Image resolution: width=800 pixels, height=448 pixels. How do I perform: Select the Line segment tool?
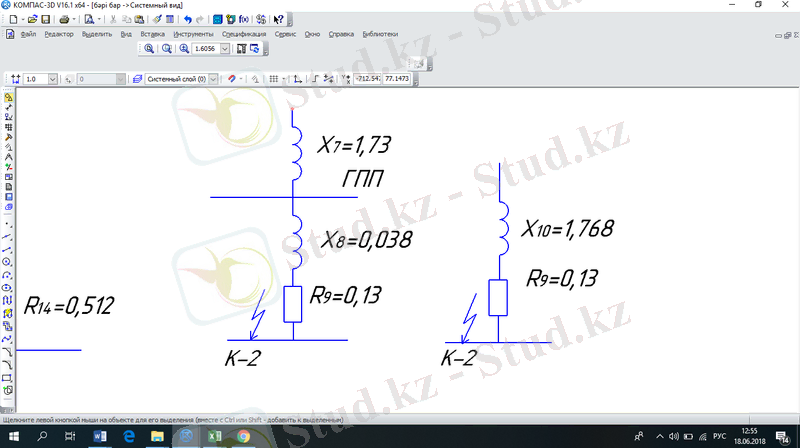pyautogui.click(x=7, y=250)
